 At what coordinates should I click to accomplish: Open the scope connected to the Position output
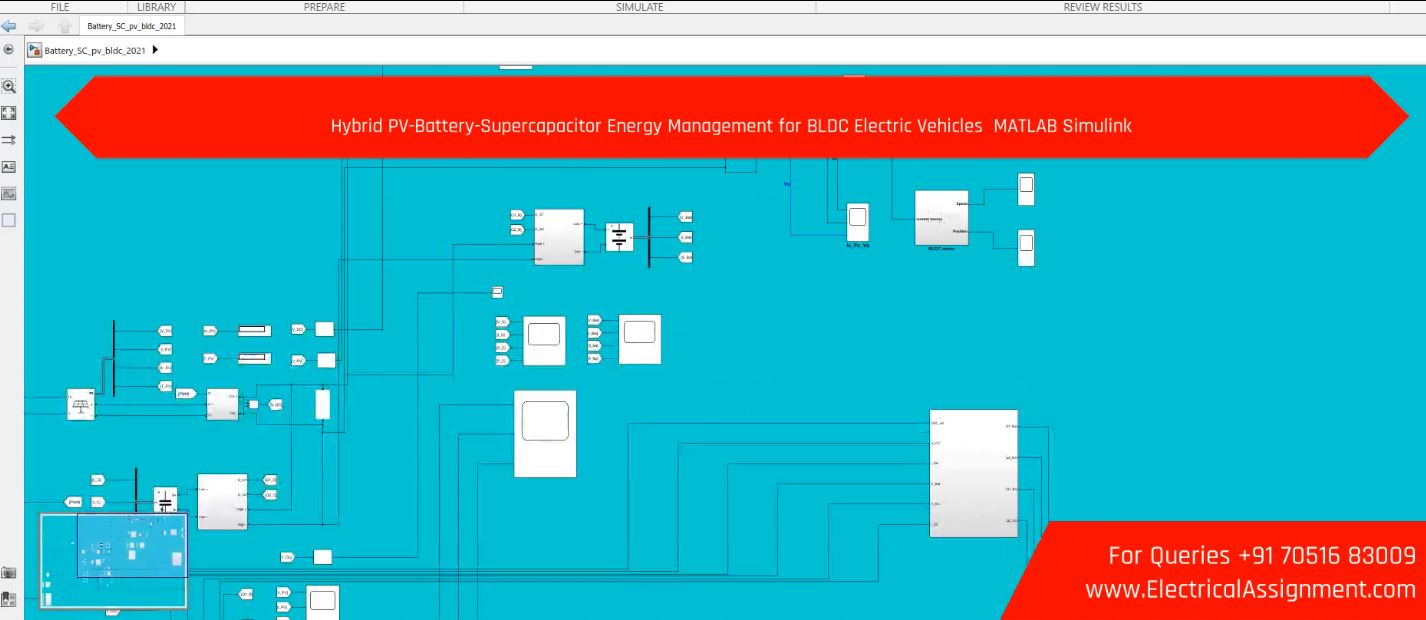(x=1026, y=249)
